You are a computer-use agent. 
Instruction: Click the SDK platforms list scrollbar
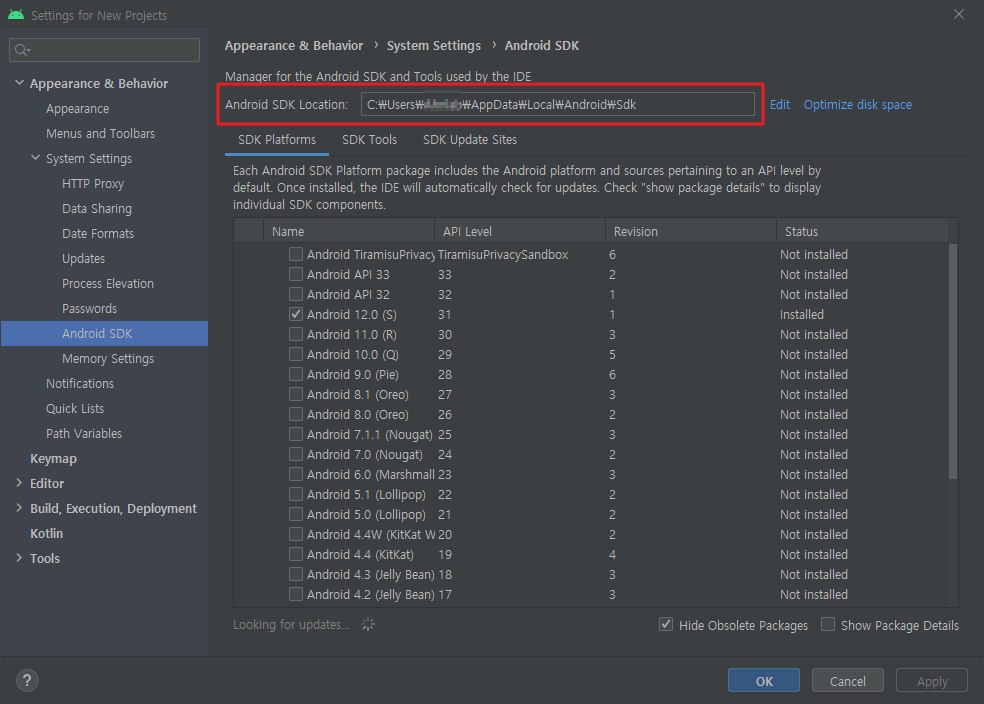953,361
